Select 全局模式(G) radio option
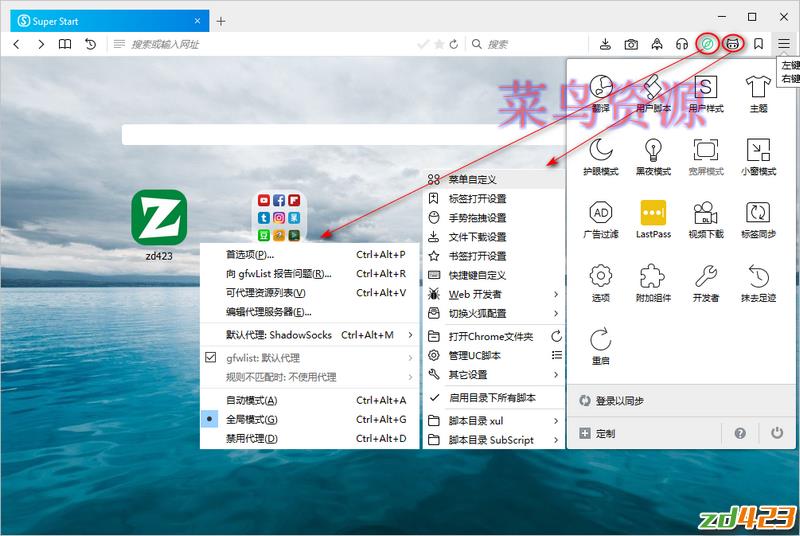This screenshot has width=800, height=536. coord(309,420)
